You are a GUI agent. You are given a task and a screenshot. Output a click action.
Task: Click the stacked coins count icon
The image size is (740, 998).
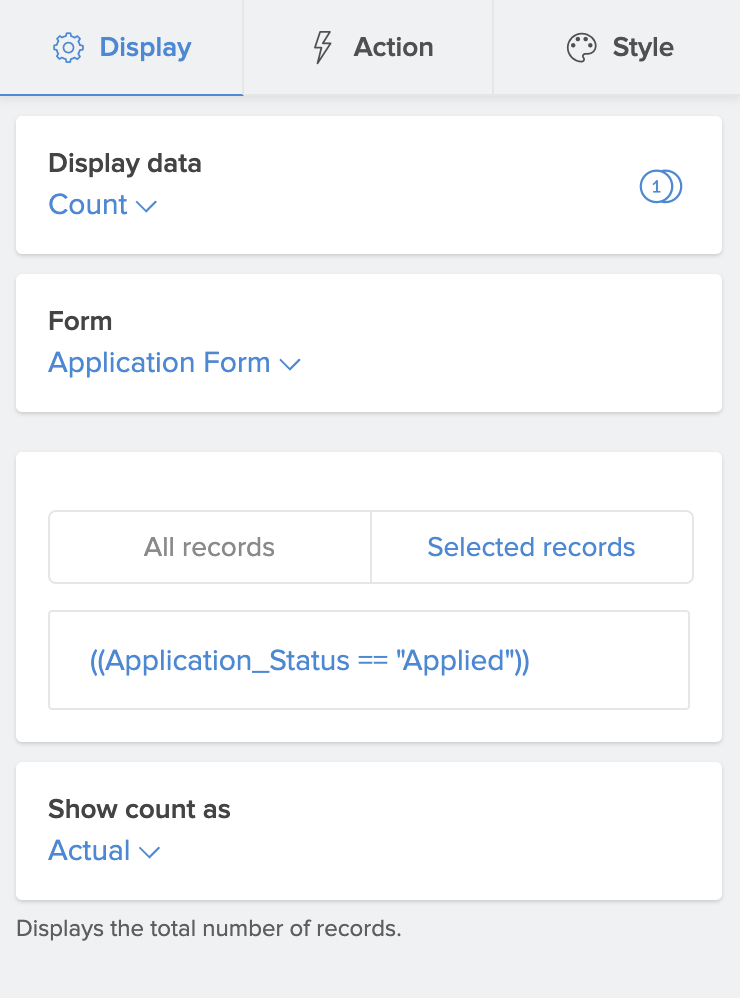pos(660,187)
